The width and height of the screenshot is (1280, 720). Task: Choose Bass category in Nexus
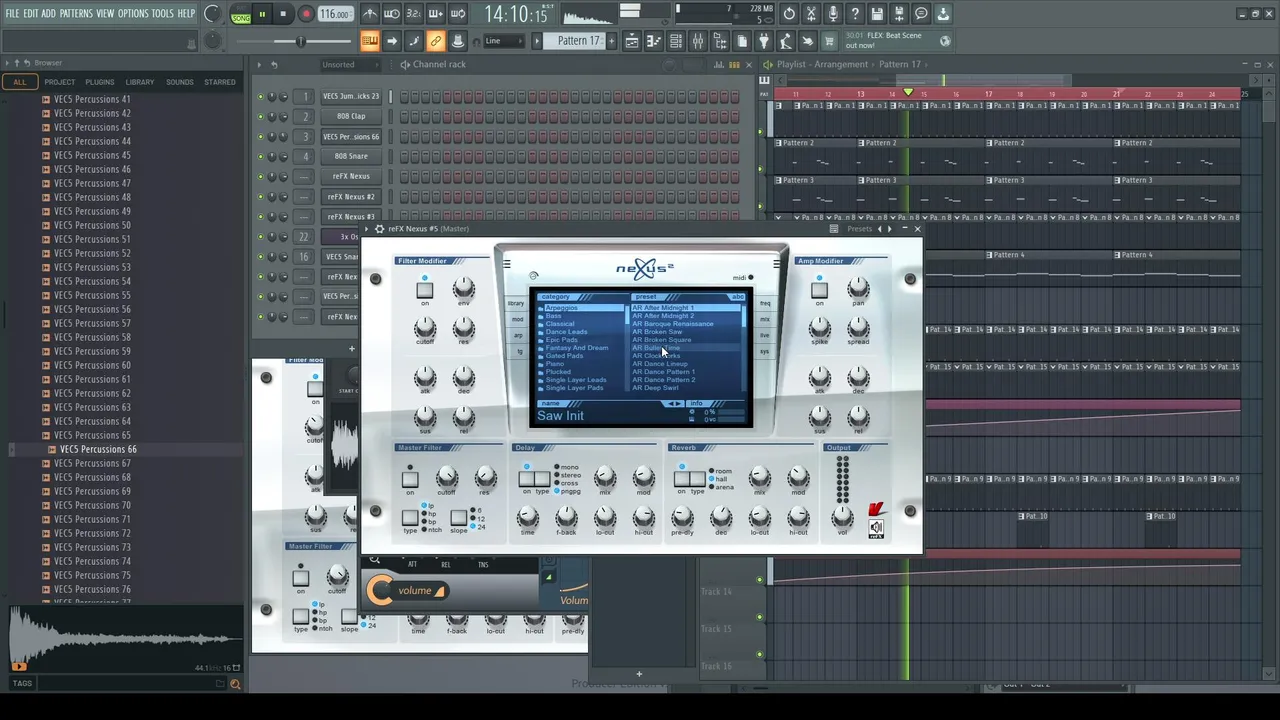[x=554, y=316]
